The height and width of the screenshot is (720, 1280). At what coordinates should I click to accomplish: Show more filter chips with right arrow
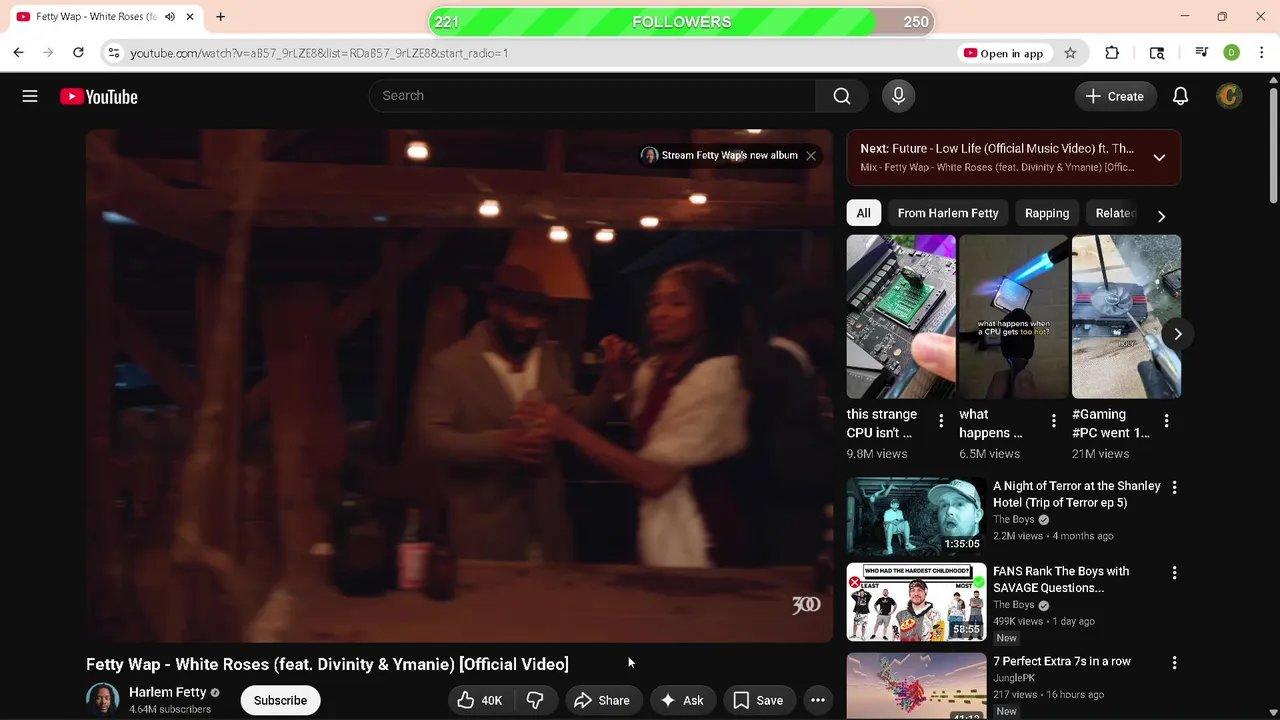coord(1161,216)
